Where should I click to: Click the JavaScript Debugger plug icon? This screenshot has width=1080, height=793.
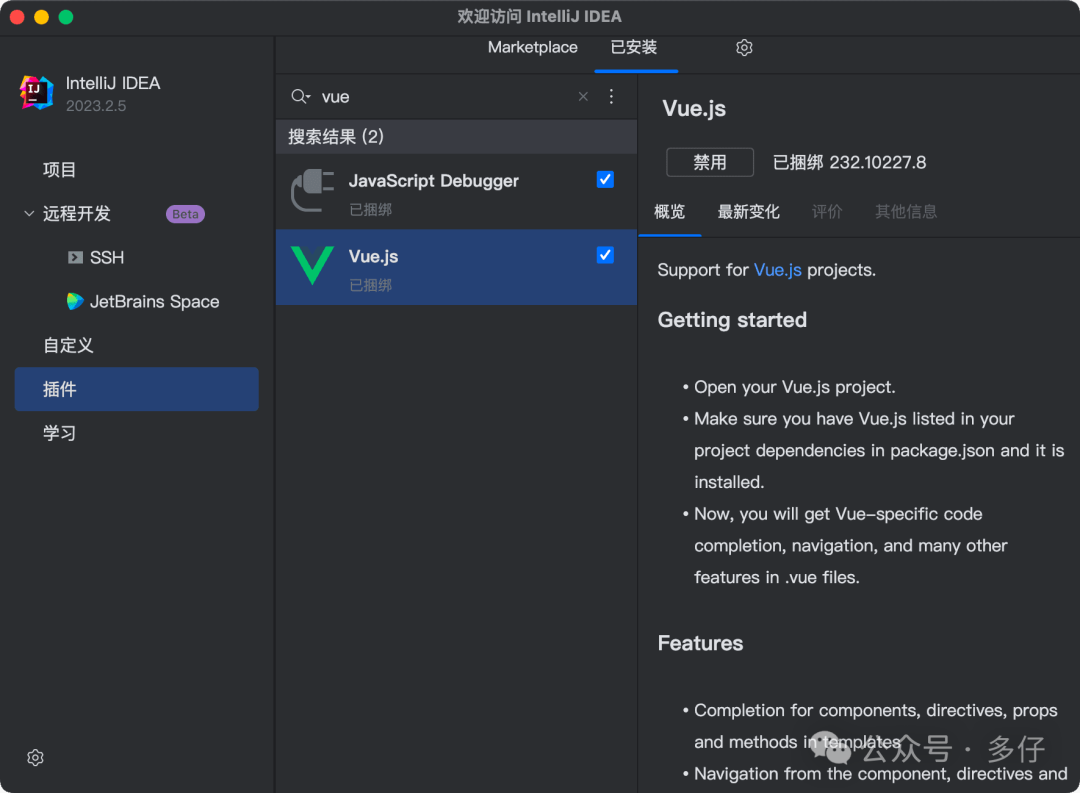click(312, 190)
